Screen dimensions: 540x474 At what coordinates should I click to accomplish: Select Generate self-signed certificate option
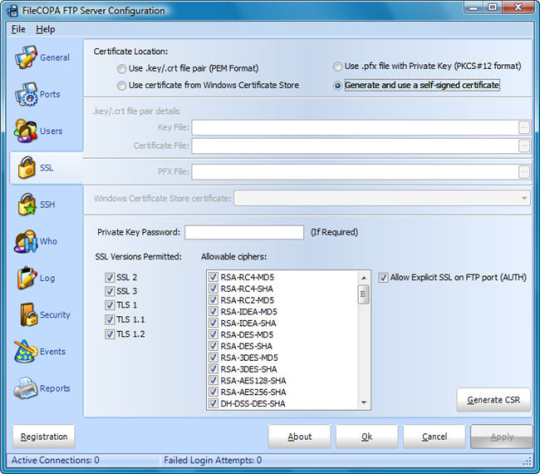tap(338, 85)
